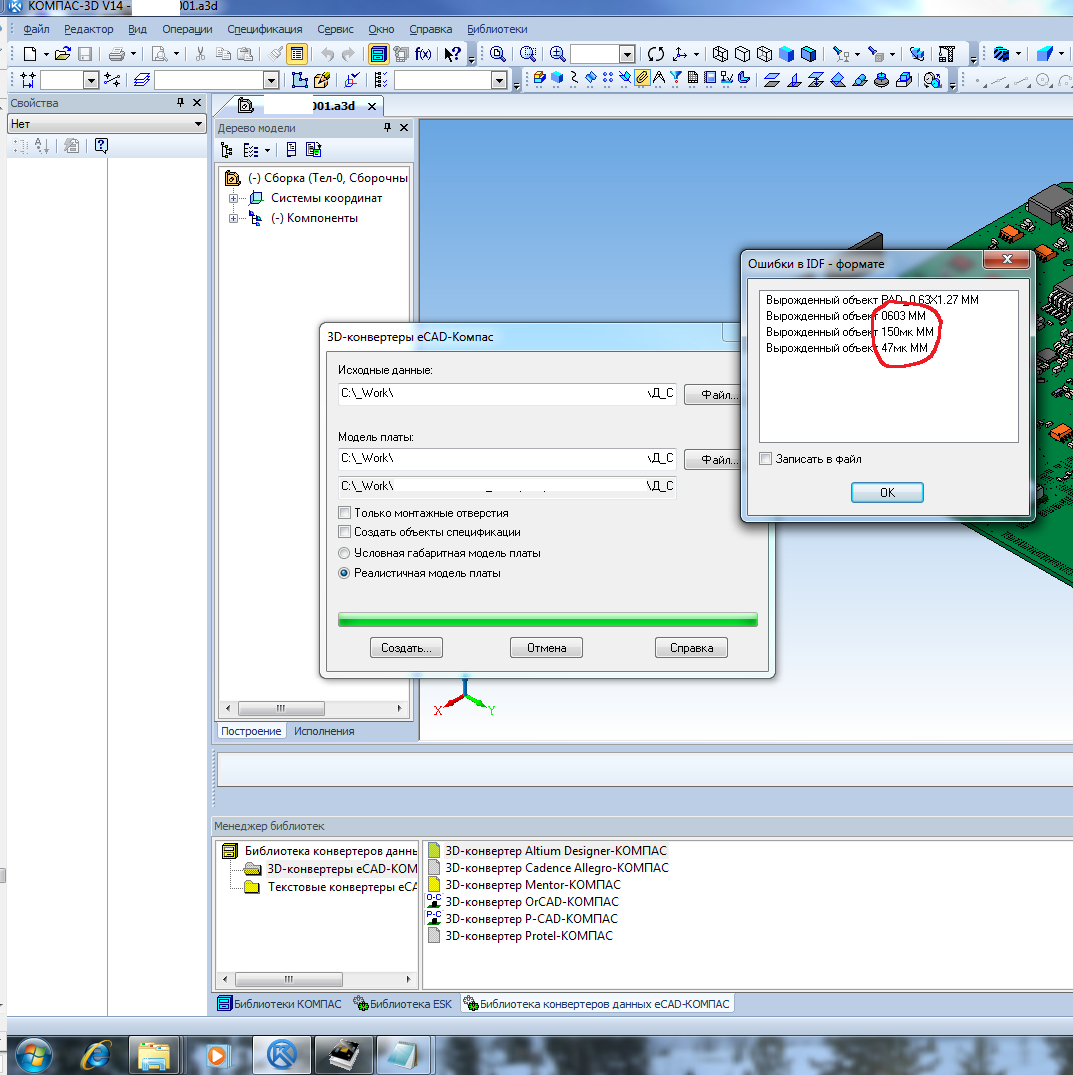1073x1075 pixels.
Task: Activate the What's This help cursor icon
Action: click(452, 53)
